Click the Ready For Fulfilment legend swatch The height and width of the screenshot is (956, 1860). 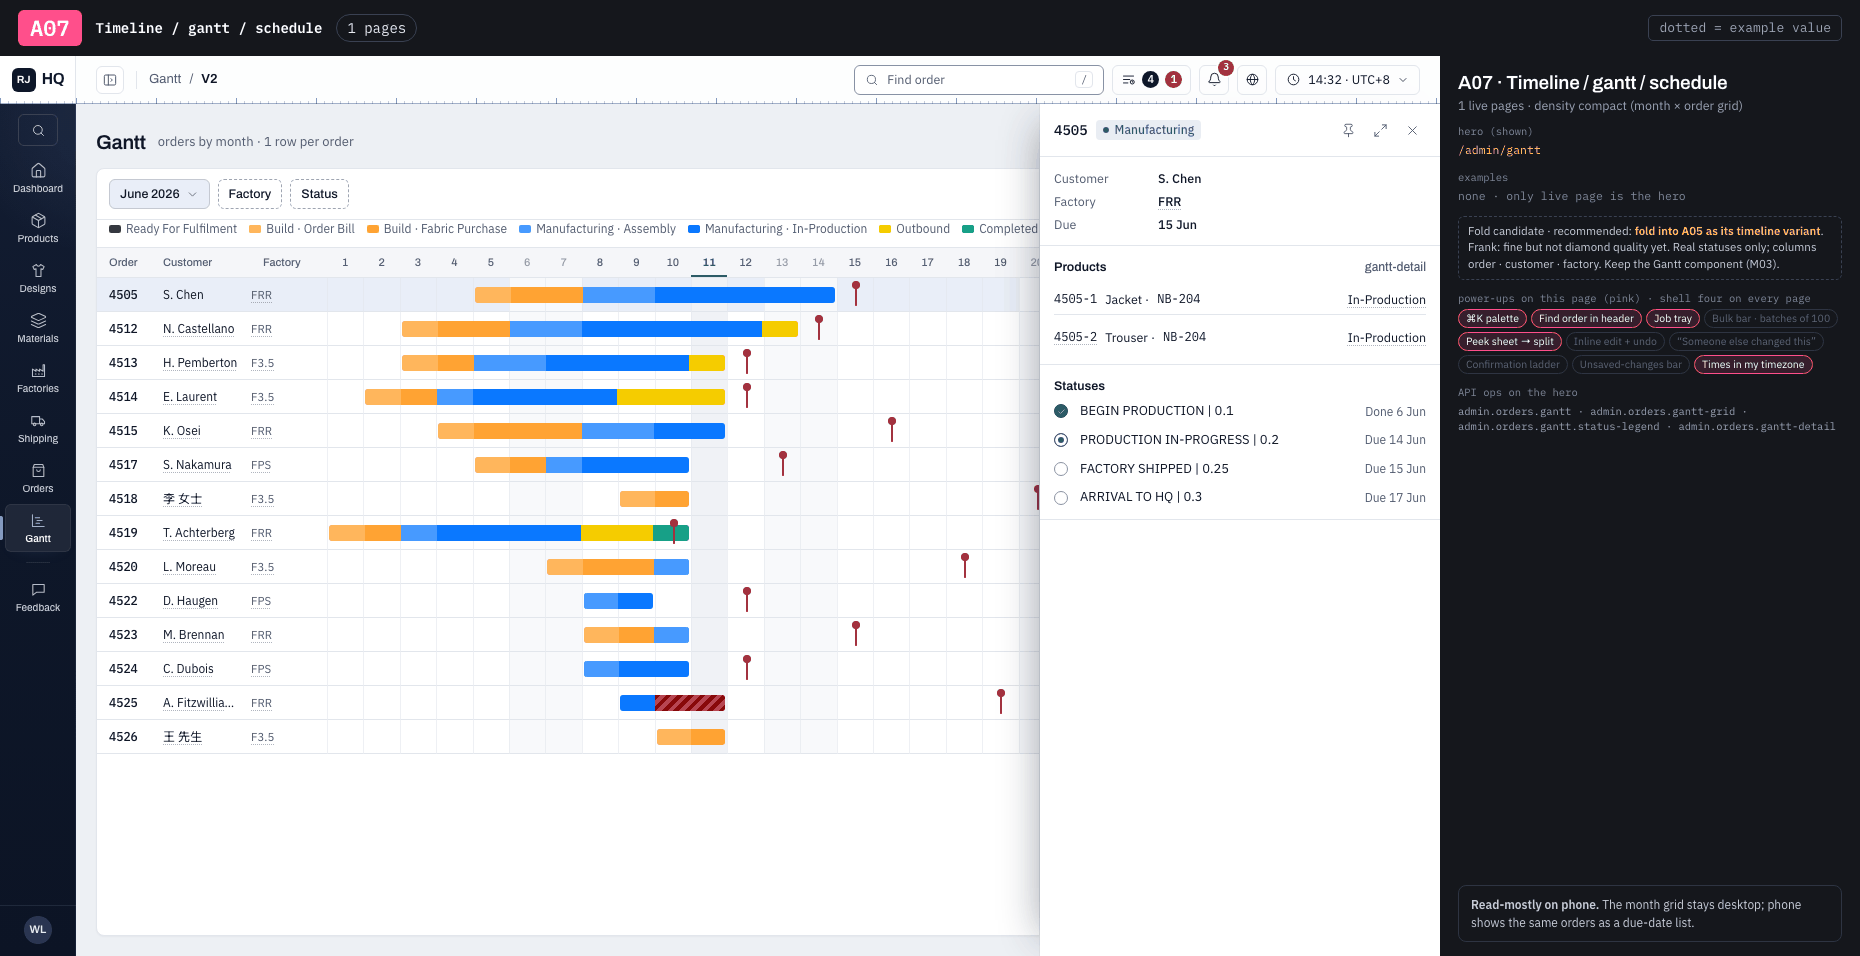tap(115, 229)
